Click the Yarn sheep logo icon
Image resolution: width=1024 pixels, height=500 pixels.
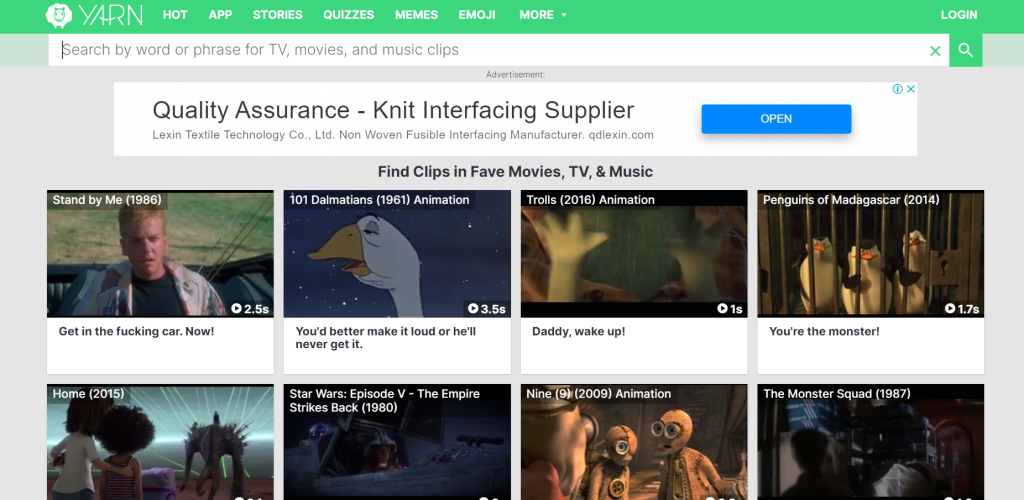tap(59, 15)
